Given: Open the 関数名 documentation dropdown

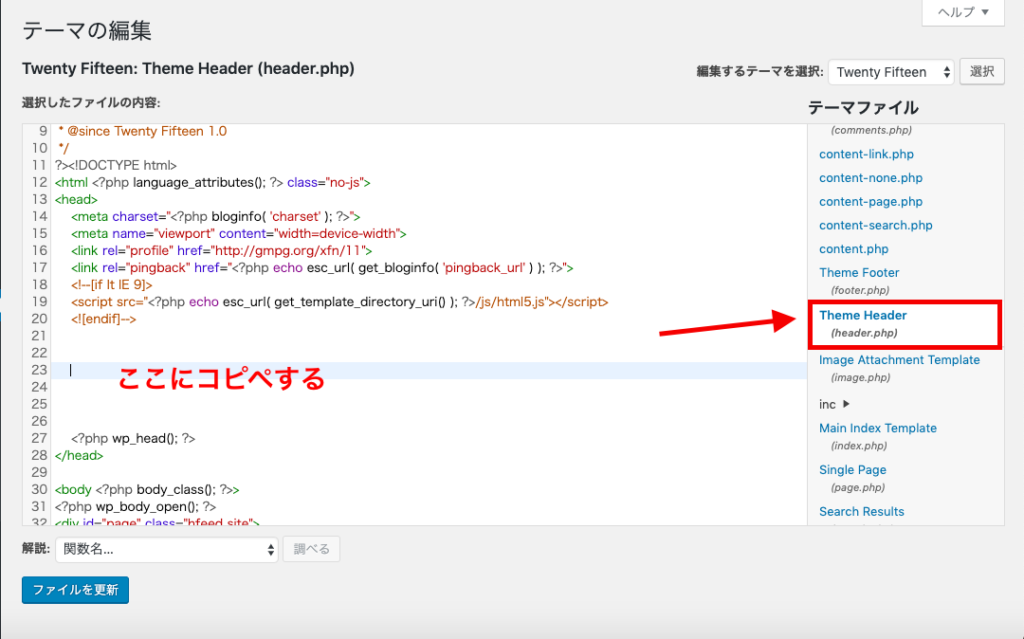Looking at the screenshot, I should click(167, 549).
